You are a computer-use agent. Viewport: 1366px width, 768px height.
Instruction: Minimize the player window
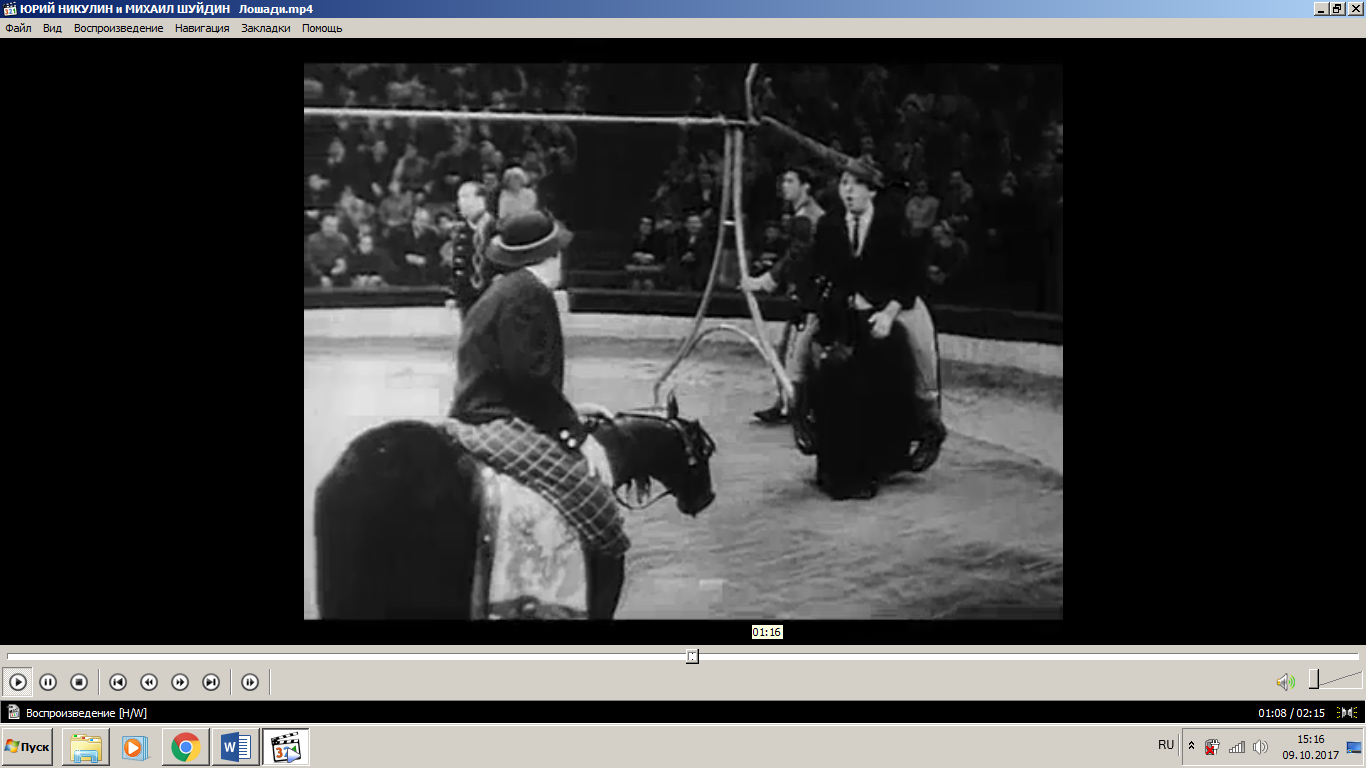tap(1322, 8)
